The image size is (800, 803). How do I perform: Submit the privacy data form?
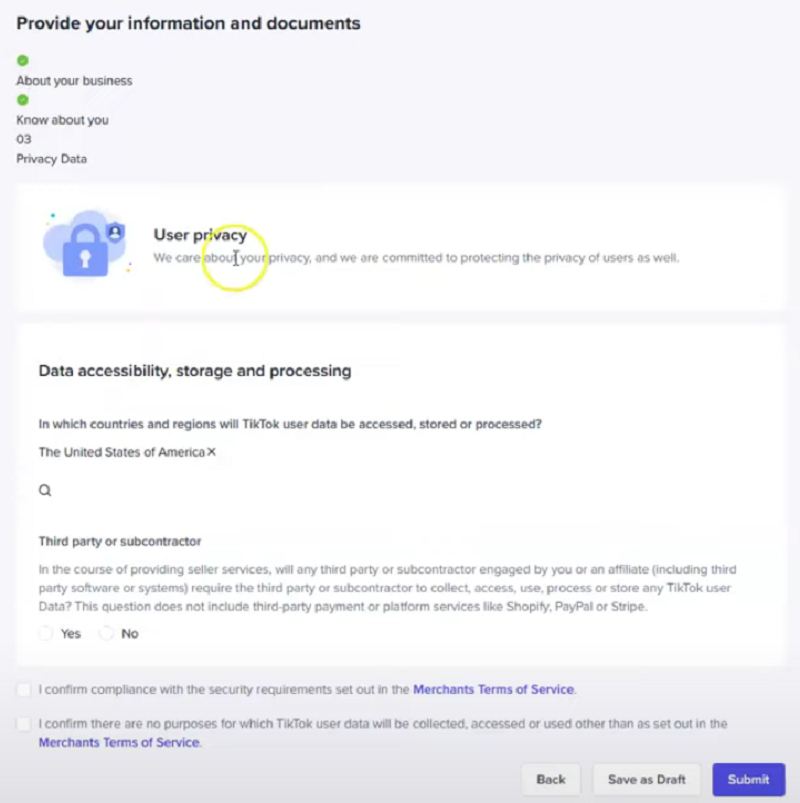coord(748,779)
